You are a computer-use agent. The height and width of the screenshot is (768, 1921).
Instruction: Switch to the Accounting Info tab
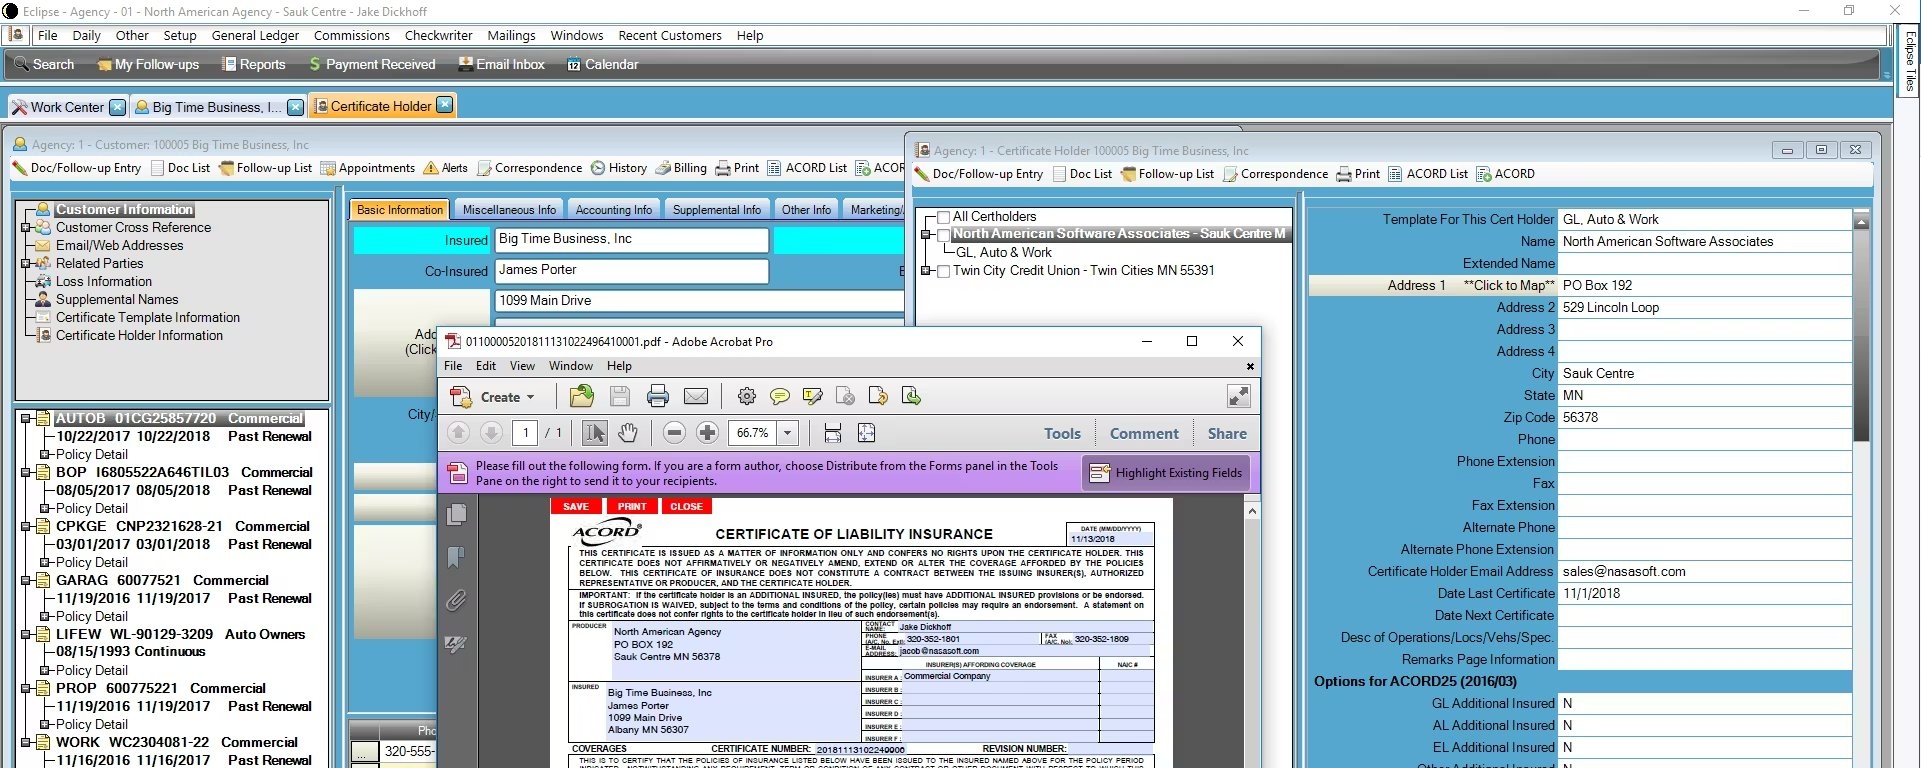click(613, 210)
